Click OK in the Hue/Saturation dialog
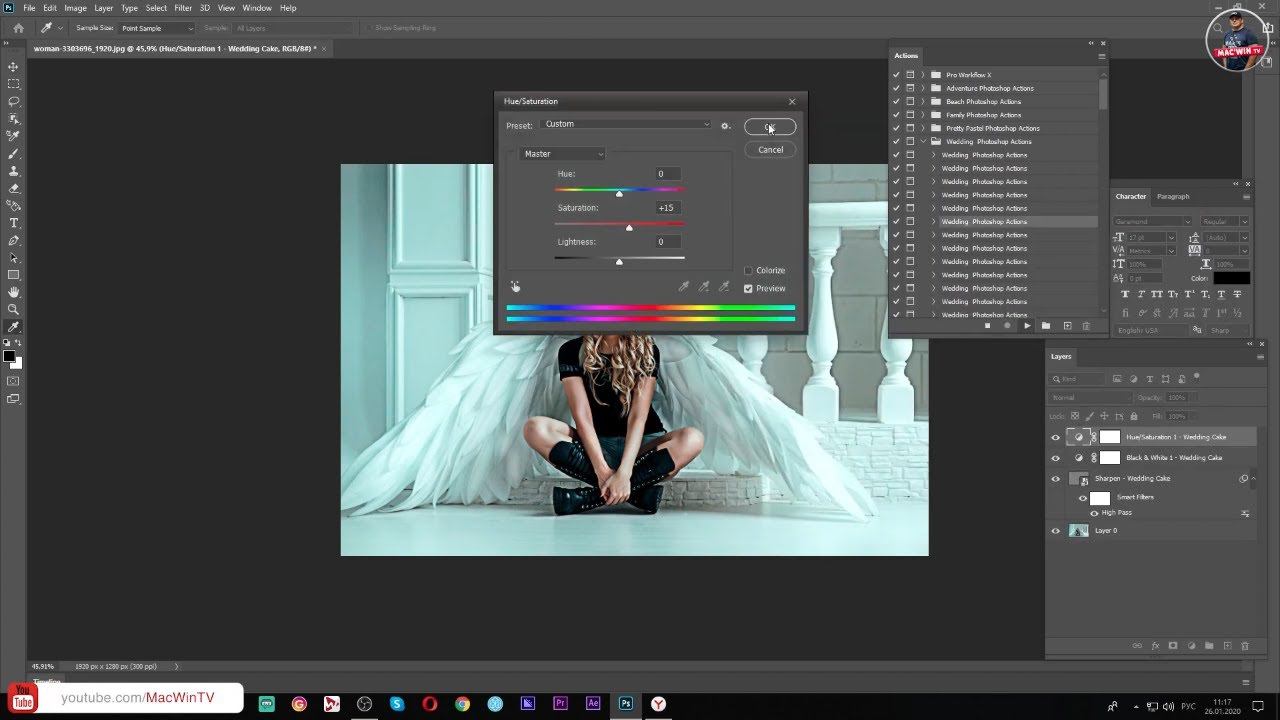The width and height of the screenshot is (1280, 720). click(770, 127)
